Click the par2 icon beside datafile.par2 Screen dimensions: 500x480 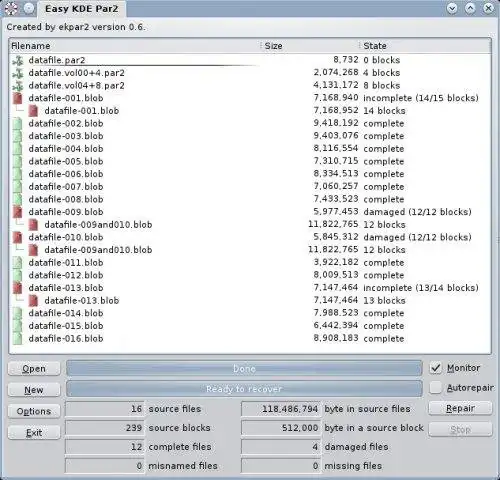[x=18, y=60]
